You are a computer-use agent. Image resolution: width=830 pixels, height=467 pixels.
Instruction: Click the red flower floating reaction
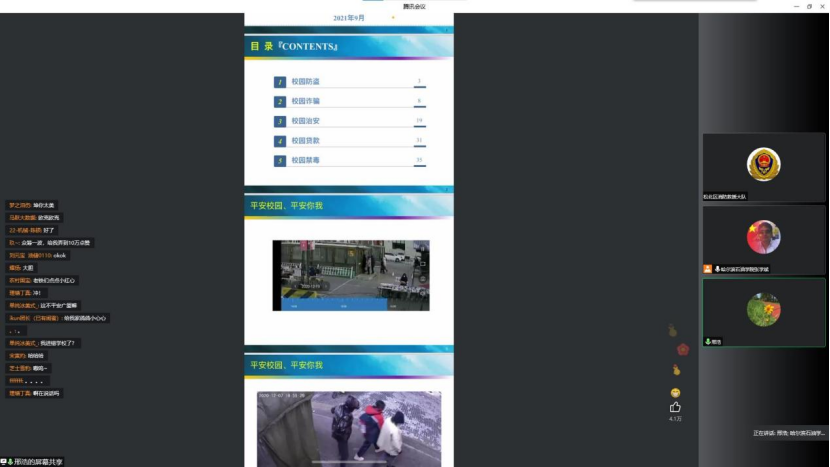click(683, 349)
